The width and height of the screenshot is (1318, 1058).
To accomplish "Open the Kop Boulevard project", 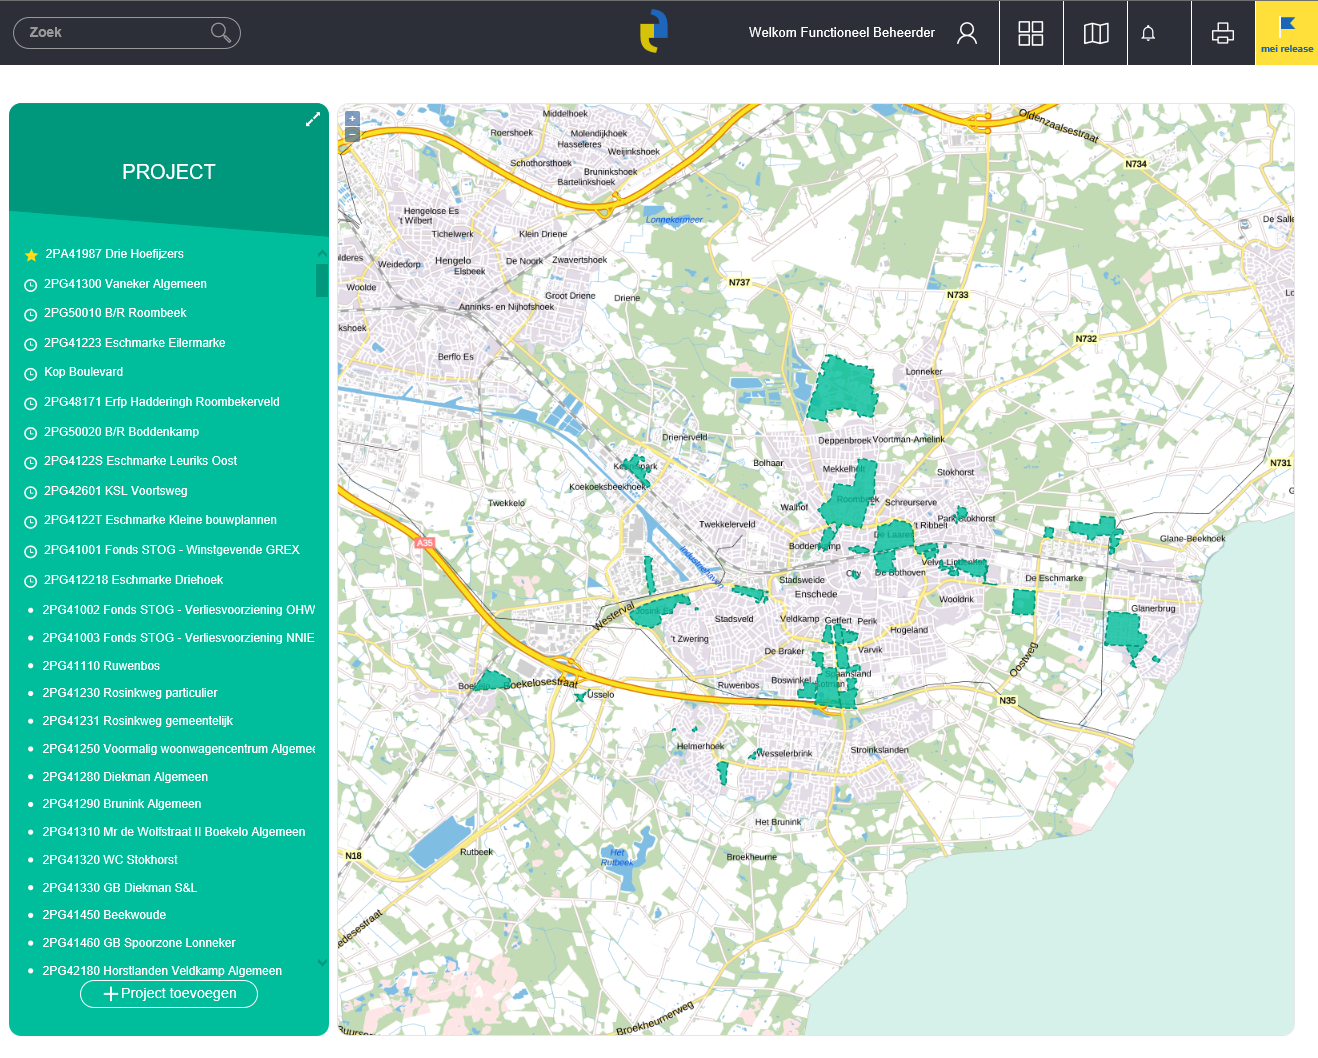I will point(84,372).
